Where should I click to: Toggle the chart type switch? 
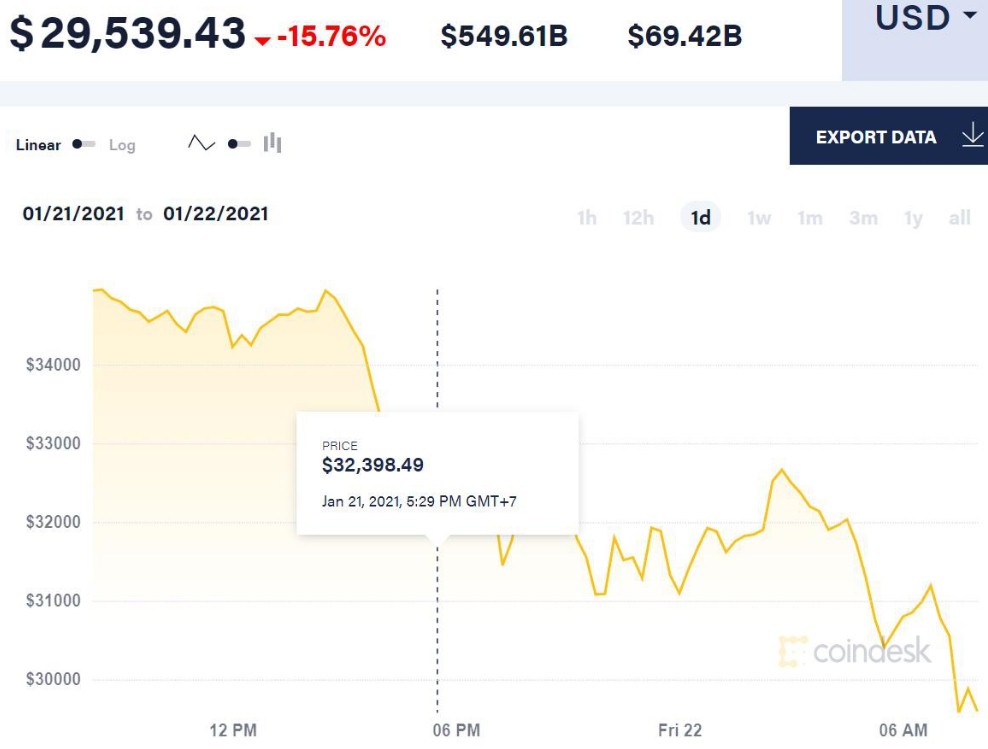click(237, 143)
